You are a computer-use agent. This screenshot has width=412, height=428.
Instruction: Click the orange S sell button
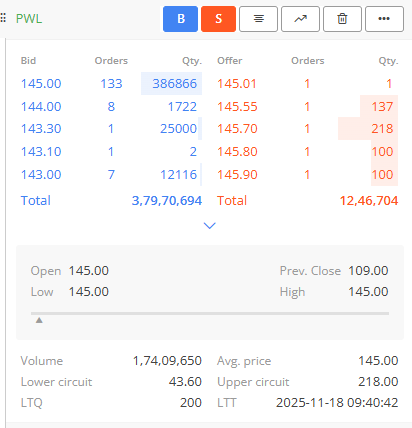click(x=218, y=19)
